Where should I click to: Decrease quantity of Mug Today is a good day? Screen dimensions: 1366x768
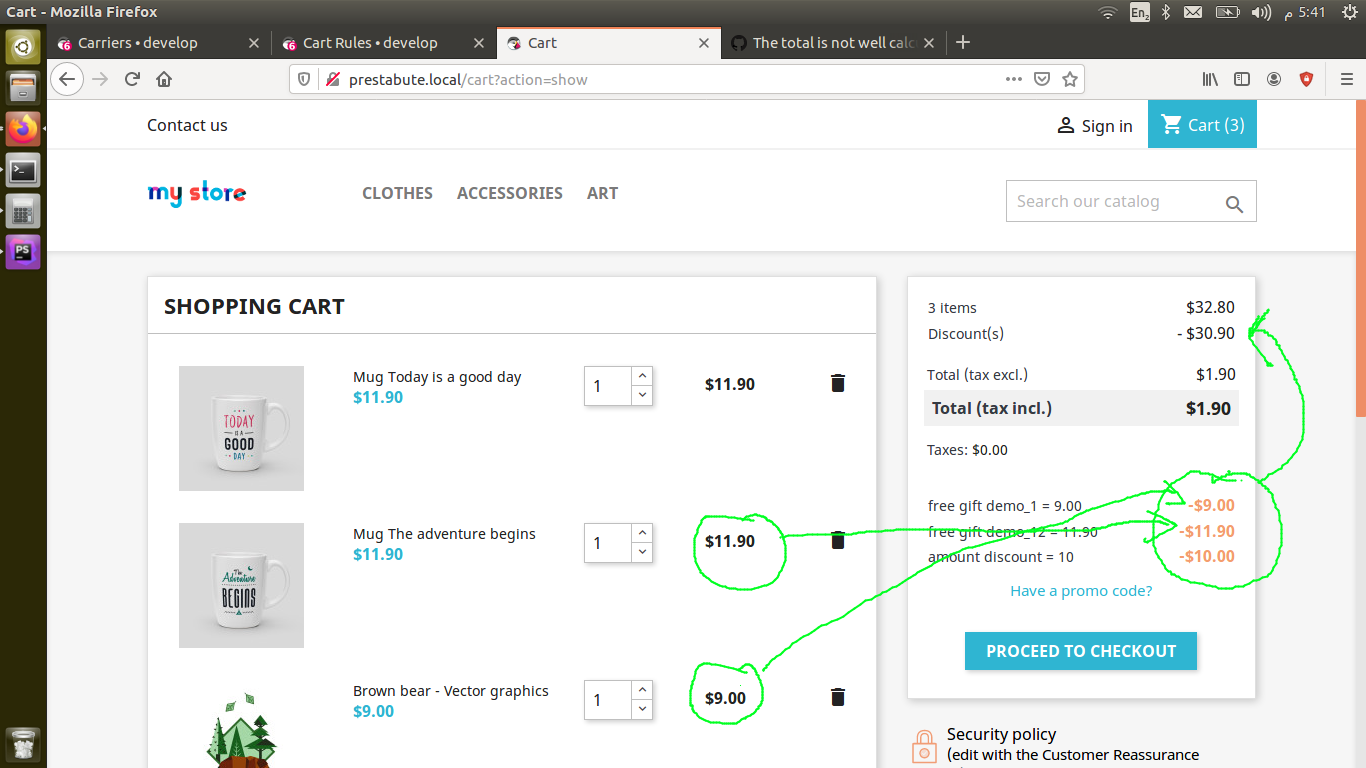pyautogui.click(x=642, y=395)
